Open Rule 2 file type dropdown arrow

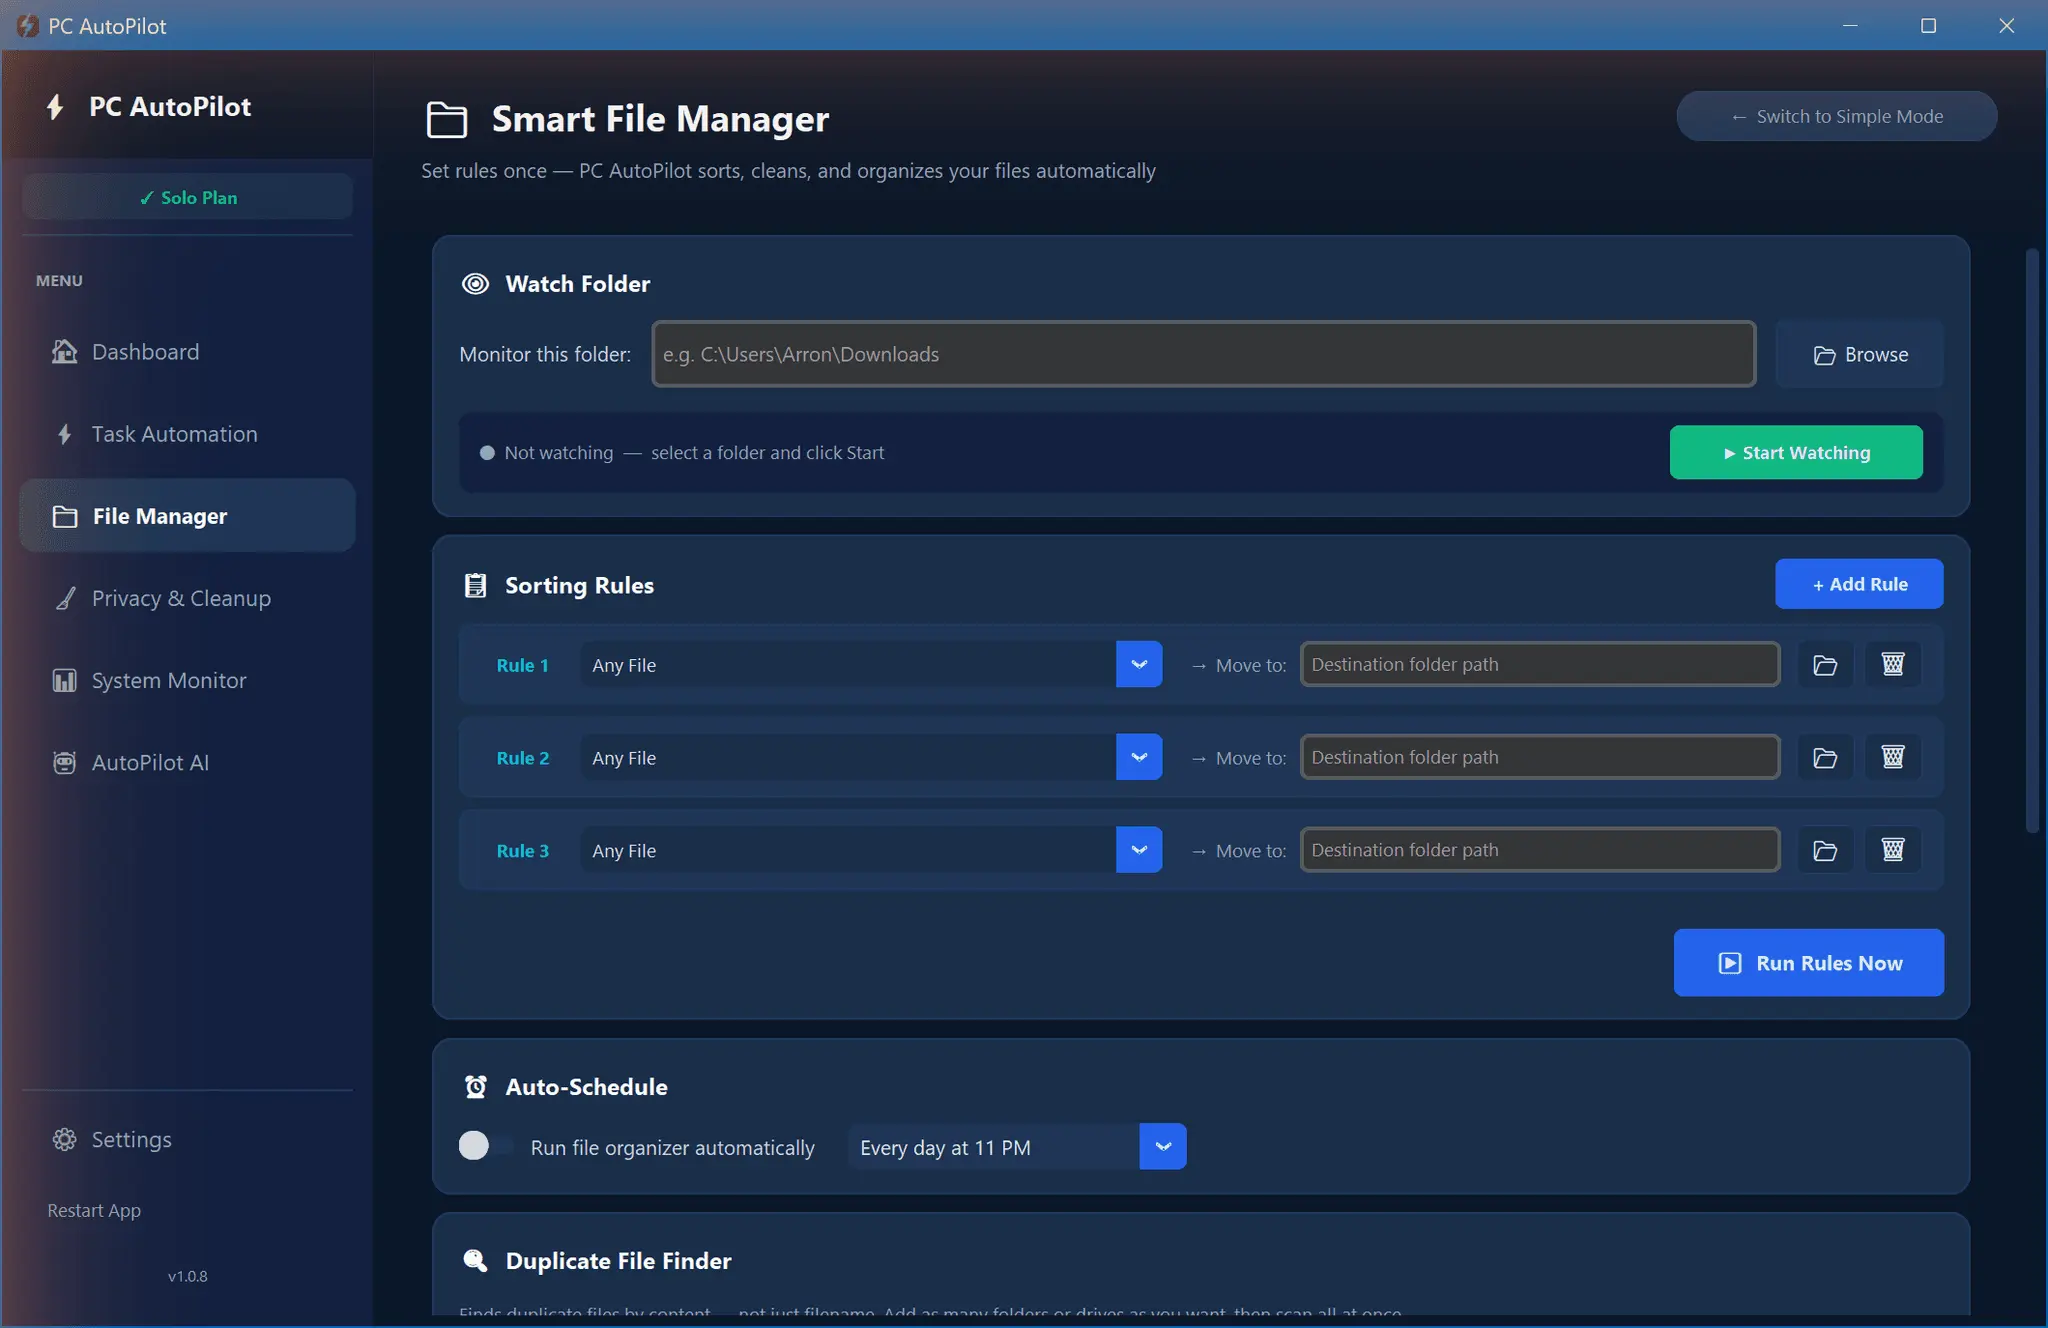[x=1139, y=757]
